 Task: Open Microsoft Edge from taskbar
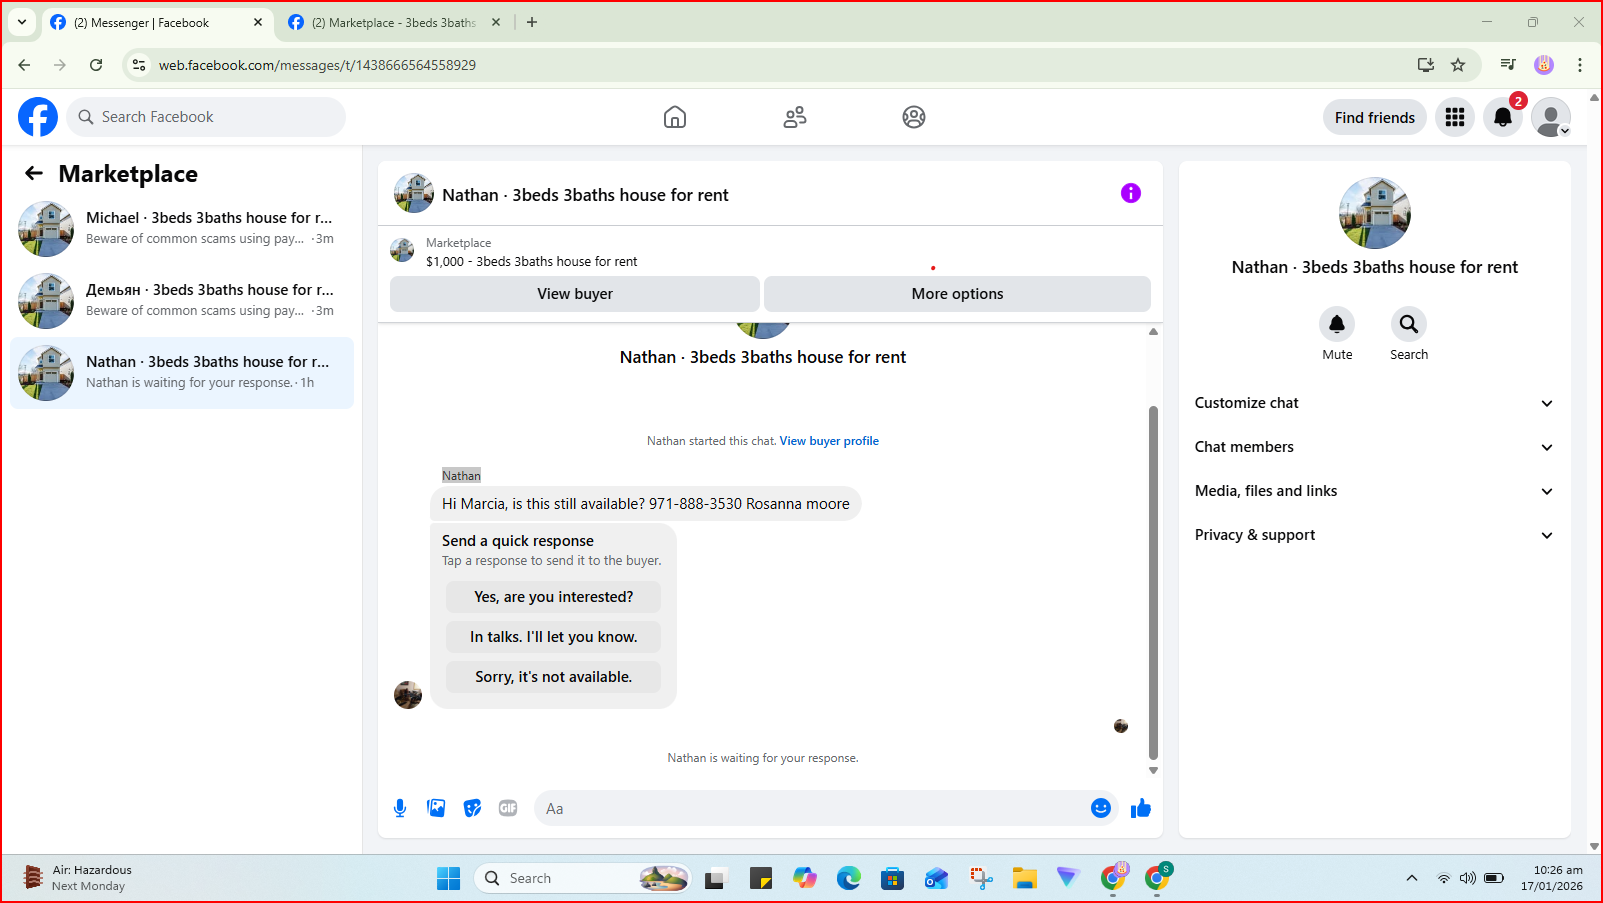pyautogui.click(x=849, y=878)
